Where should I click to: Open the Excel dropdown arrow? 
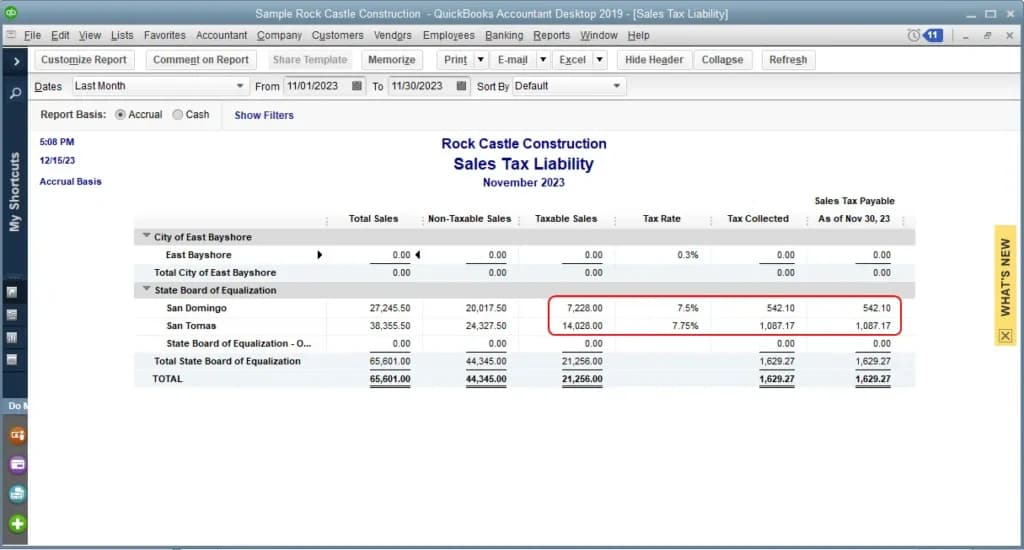(600, 59)
